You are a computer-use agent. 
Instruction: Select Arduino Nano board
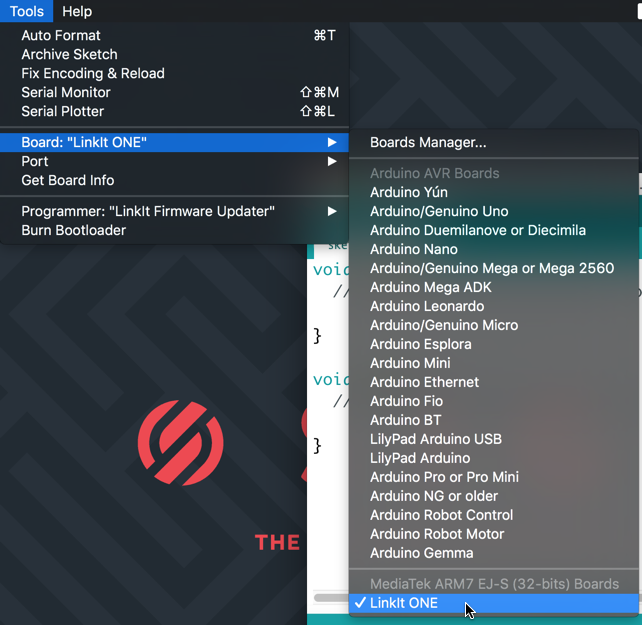(x=493, y=249)
